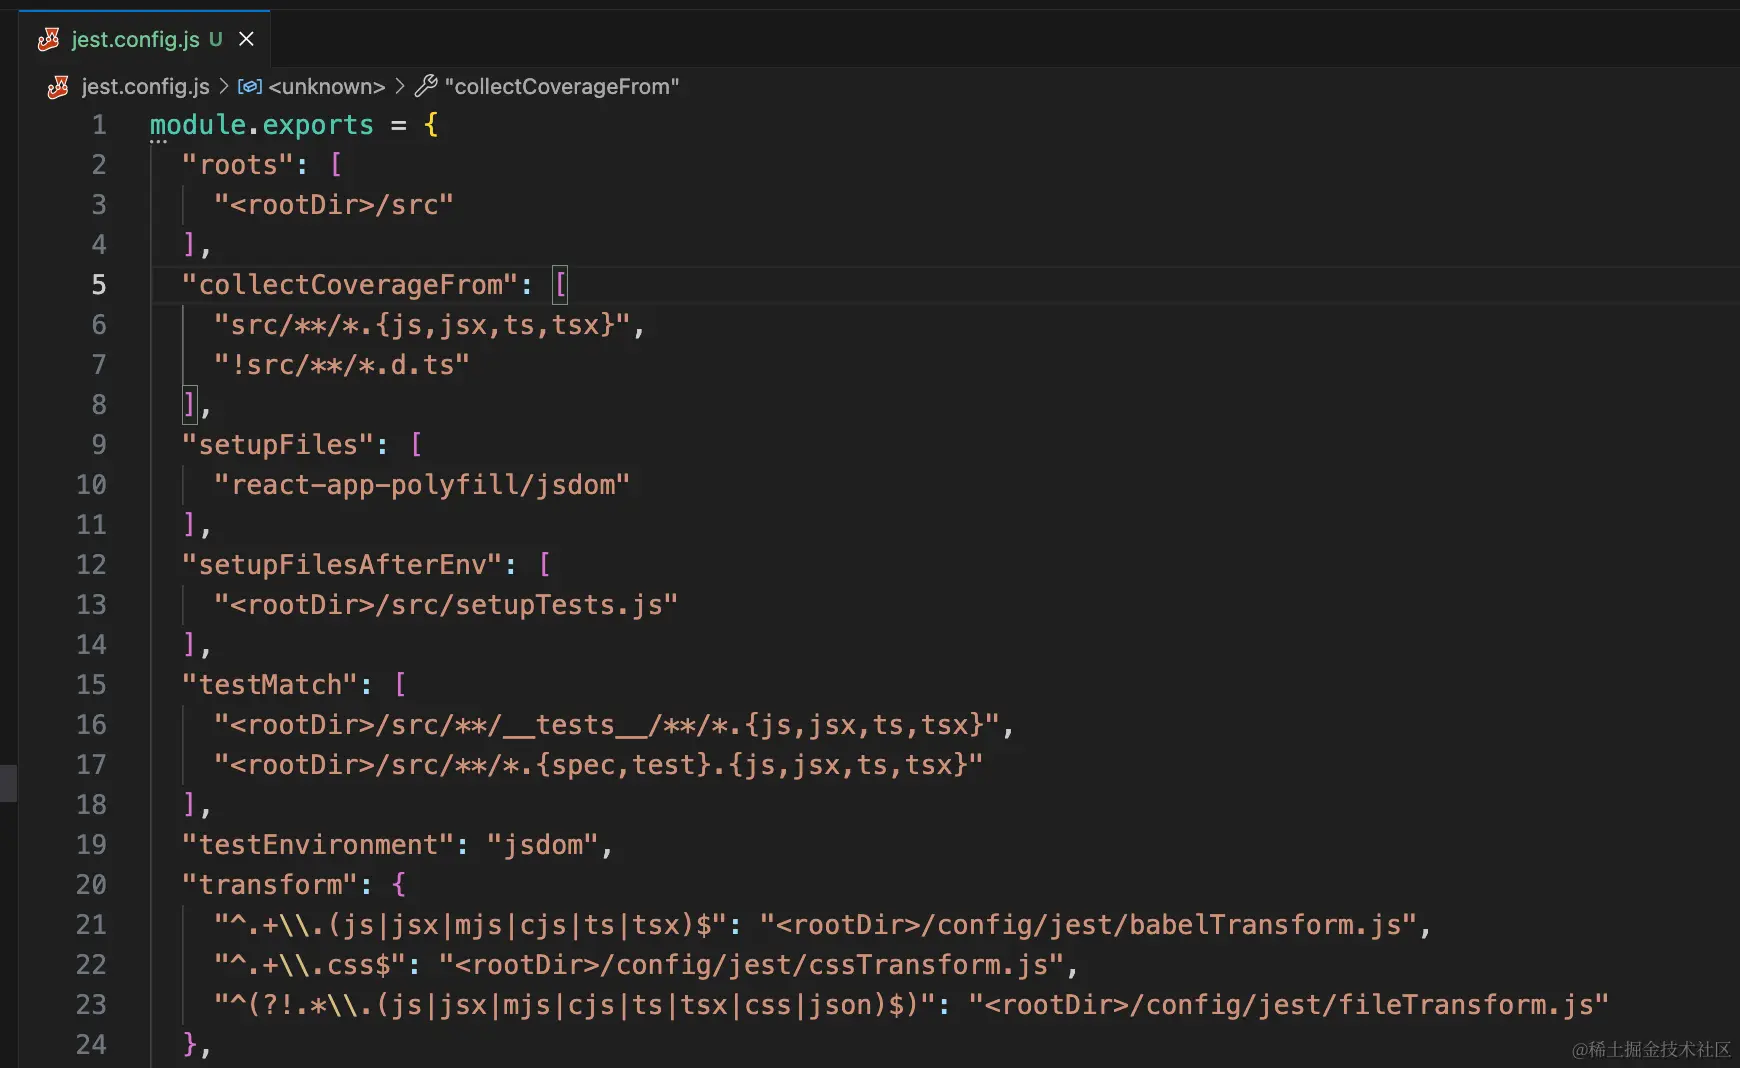Click the "setupFiles" key on line 9

278,445
